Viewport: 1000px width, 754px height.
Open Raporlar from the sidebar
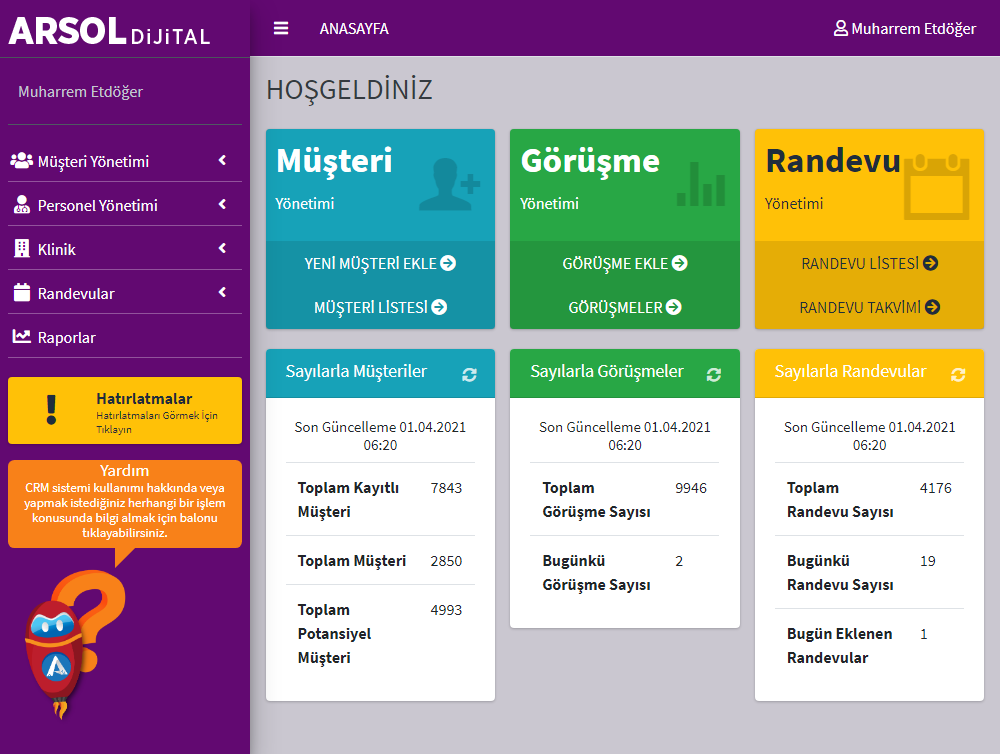[67, 337]
